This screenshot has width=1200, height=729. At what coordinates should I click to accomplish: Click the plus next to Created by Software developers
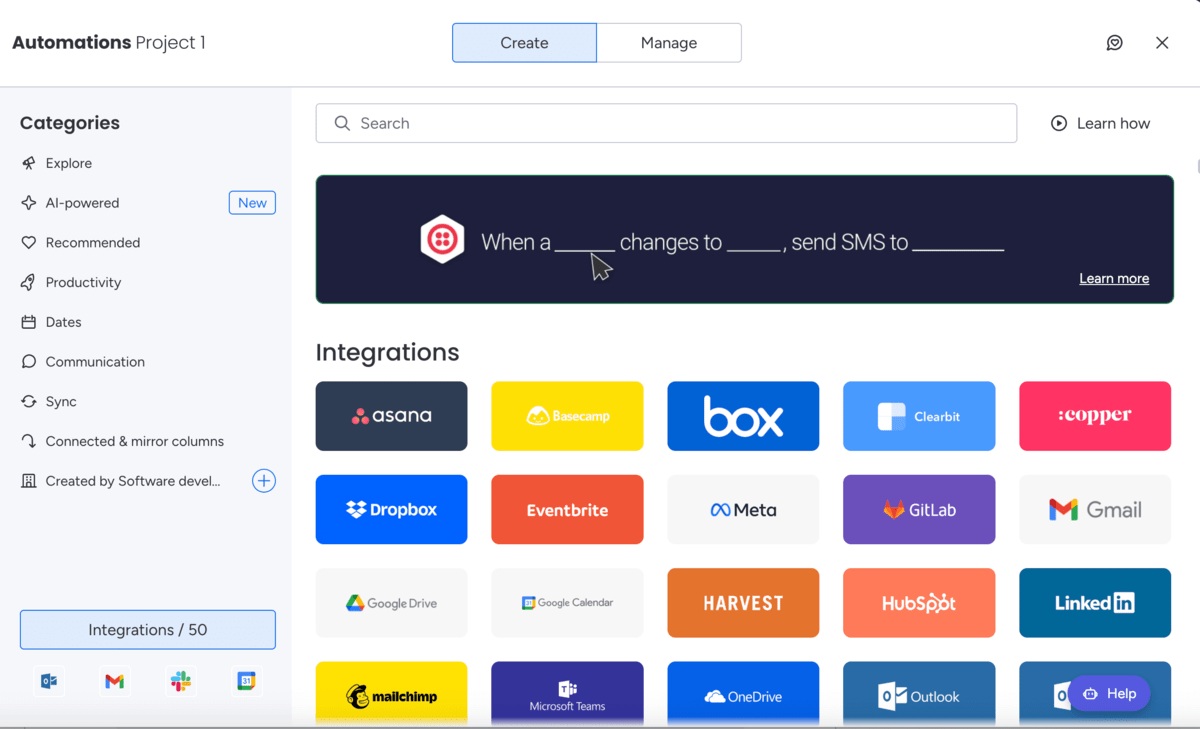click(263, 481)
